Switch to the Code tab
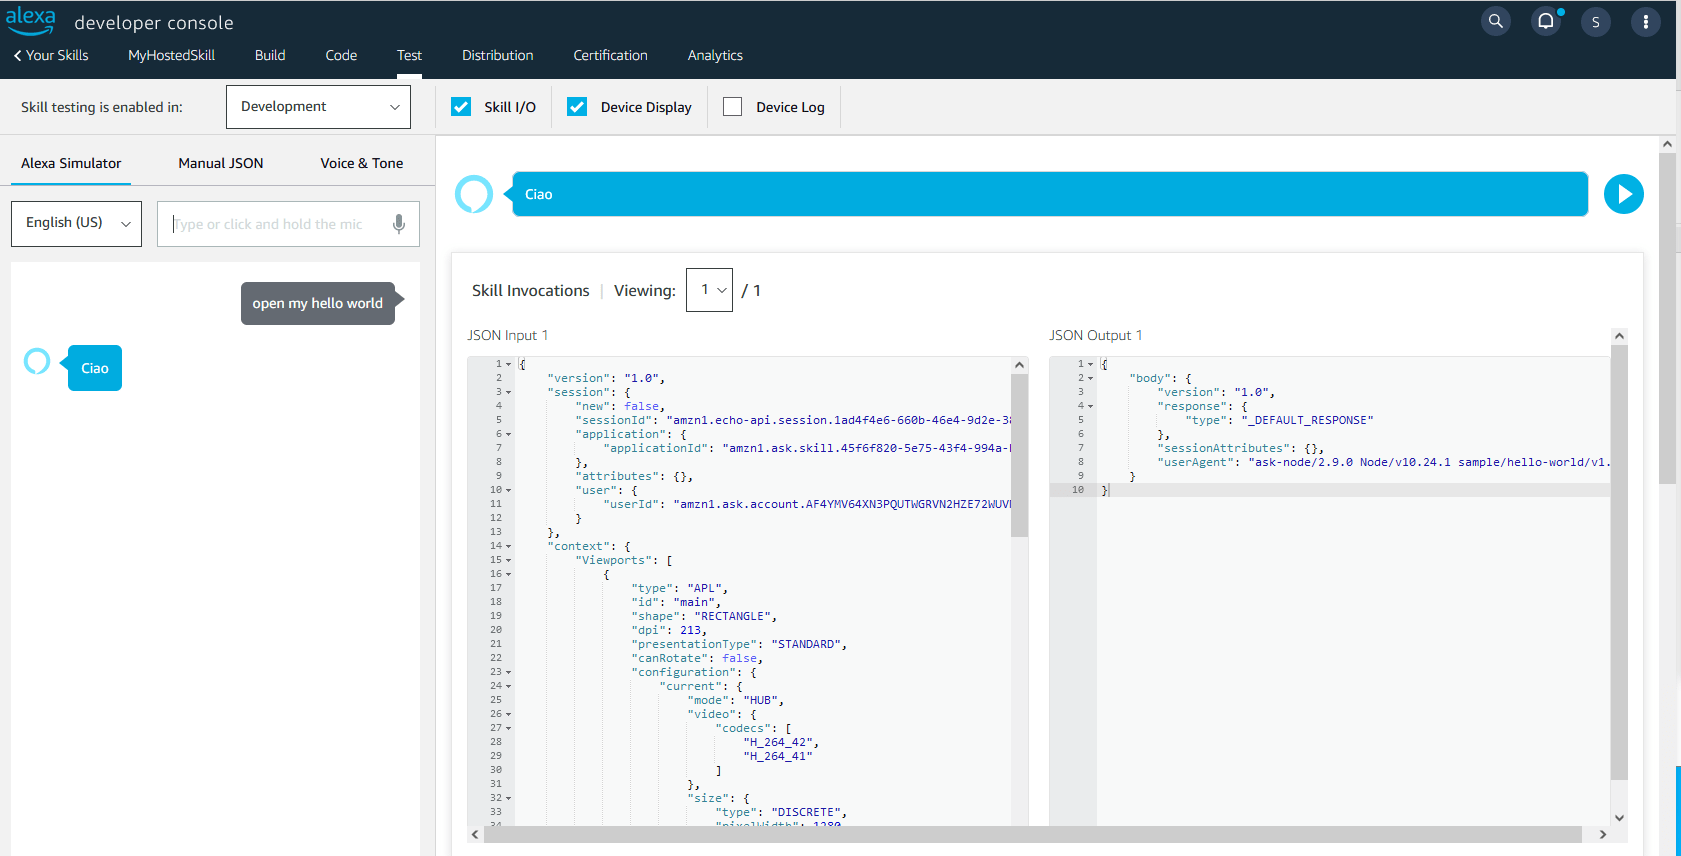 [x=341, y=55]
